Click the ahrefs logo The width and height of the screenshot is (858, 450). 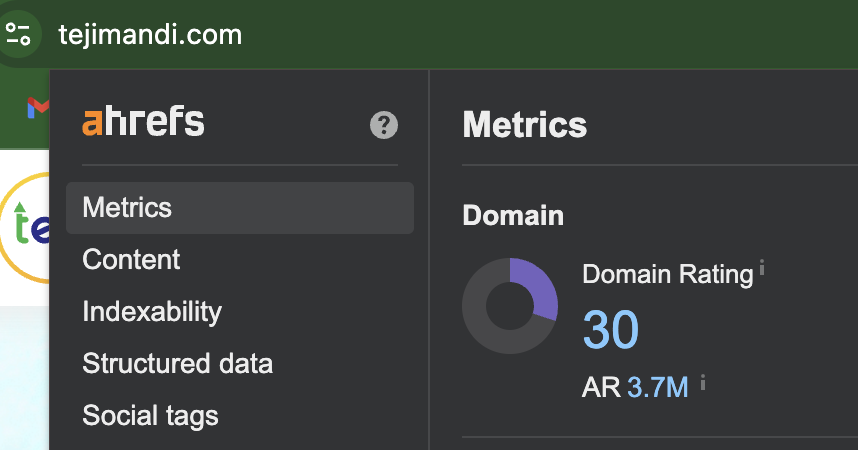click(x=143, y=122)
